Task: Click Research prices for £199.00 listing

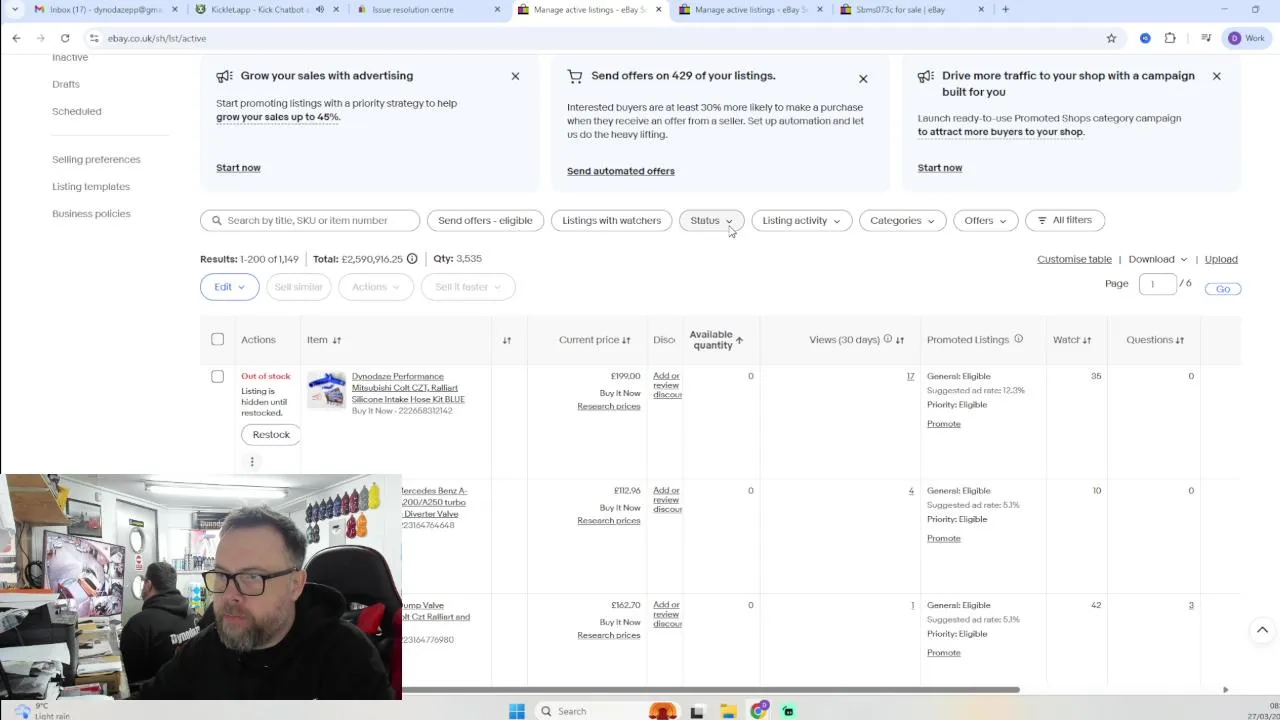Action: (609, 406)
